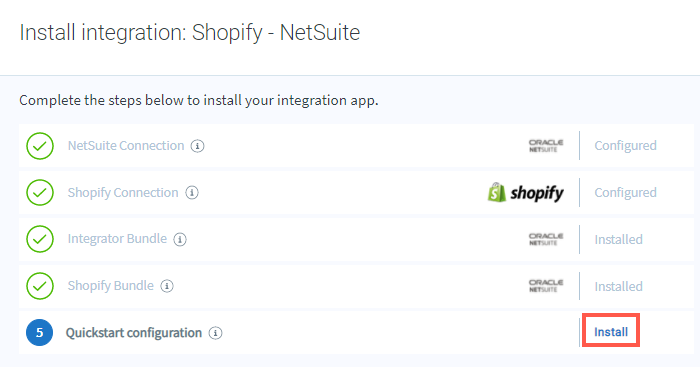The width and height of the screenshot is (700, 367).
Task: Click Oracle NetSuite logo in NetSuite Connection row
Action: click(x=546, y=146)
